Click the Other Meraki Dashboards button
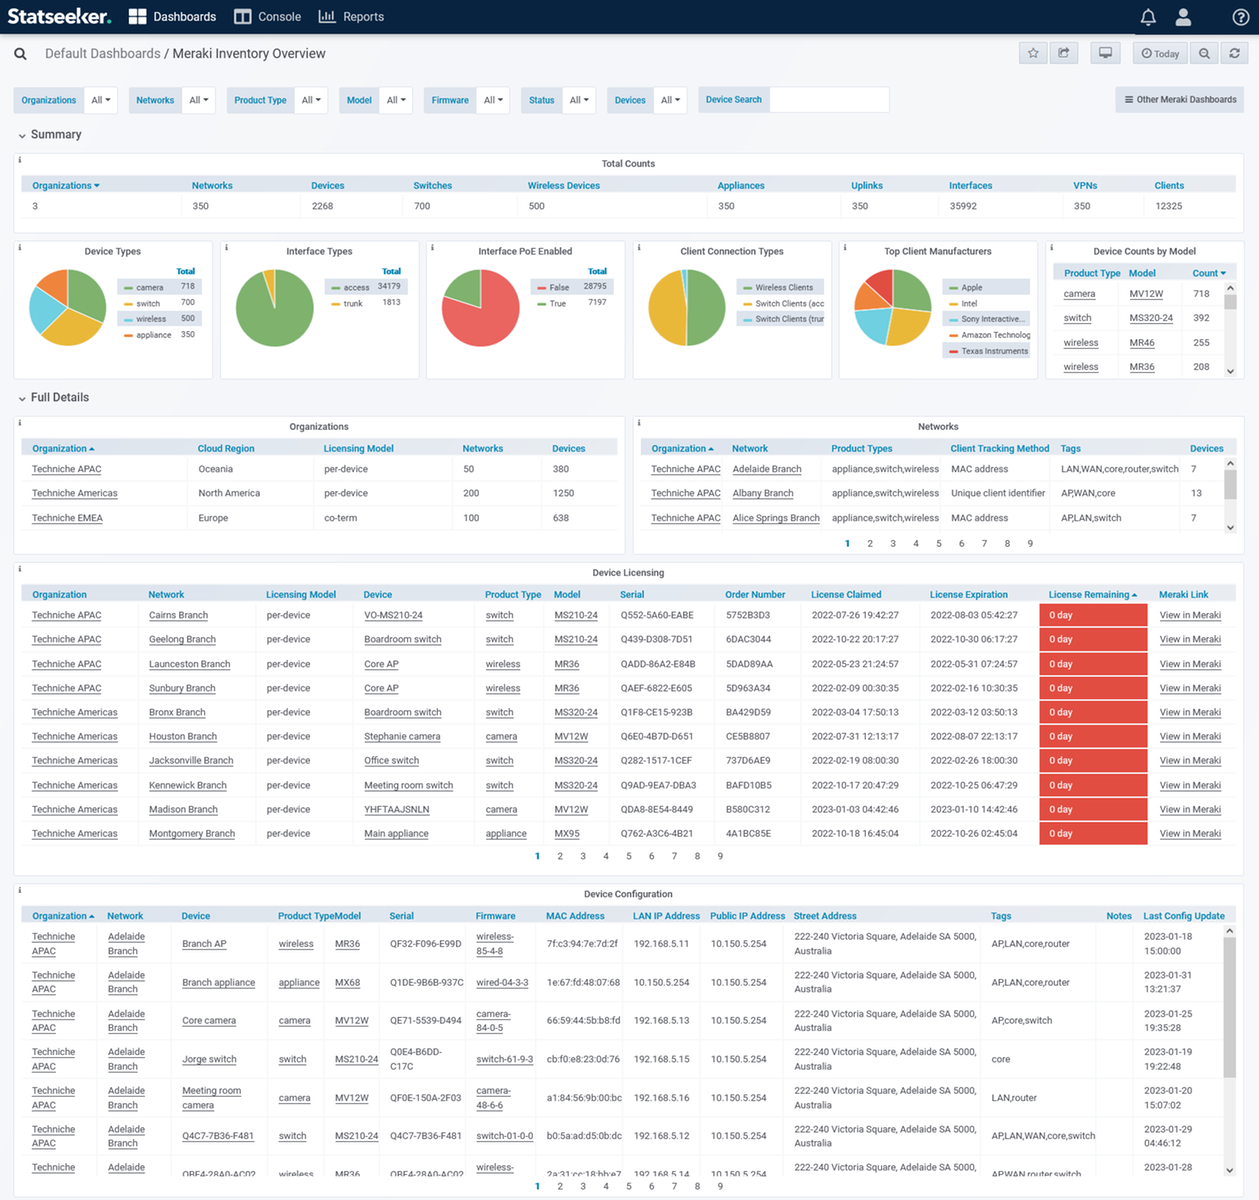 pyautogui.click(x=1179, y=99)
